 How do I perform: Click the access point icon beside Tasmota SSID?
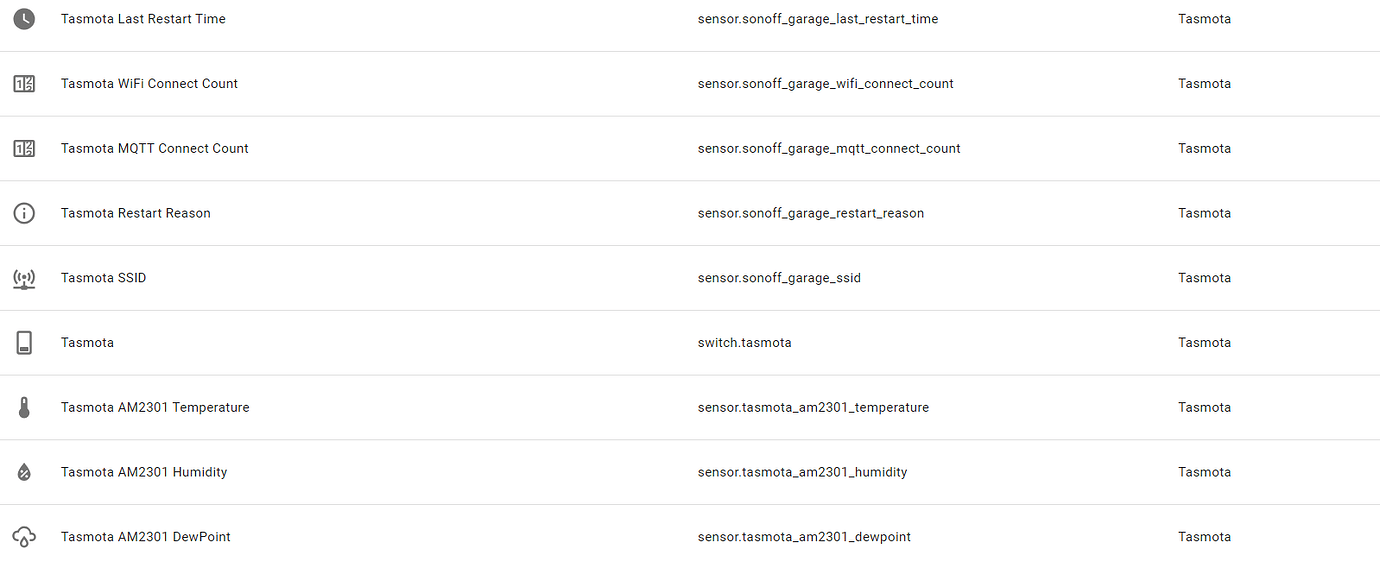click(24, 278)
